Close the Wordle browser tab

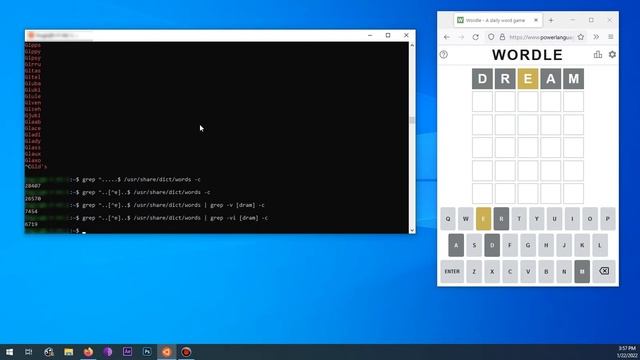[x=536, y=20]
